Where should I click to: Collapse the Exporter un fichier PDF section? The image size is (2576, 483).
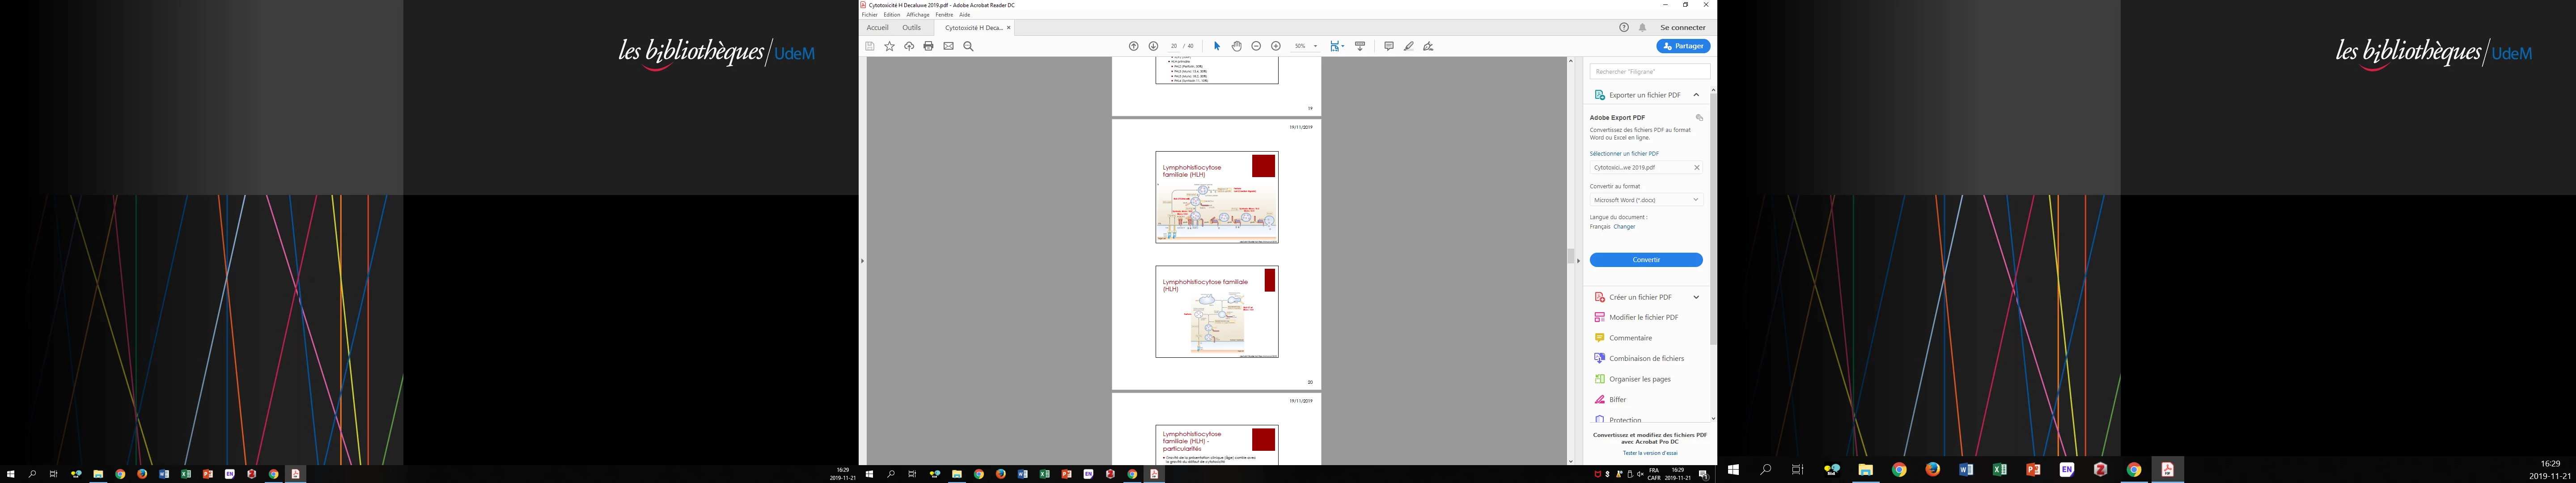click(x=1695, y=95)
